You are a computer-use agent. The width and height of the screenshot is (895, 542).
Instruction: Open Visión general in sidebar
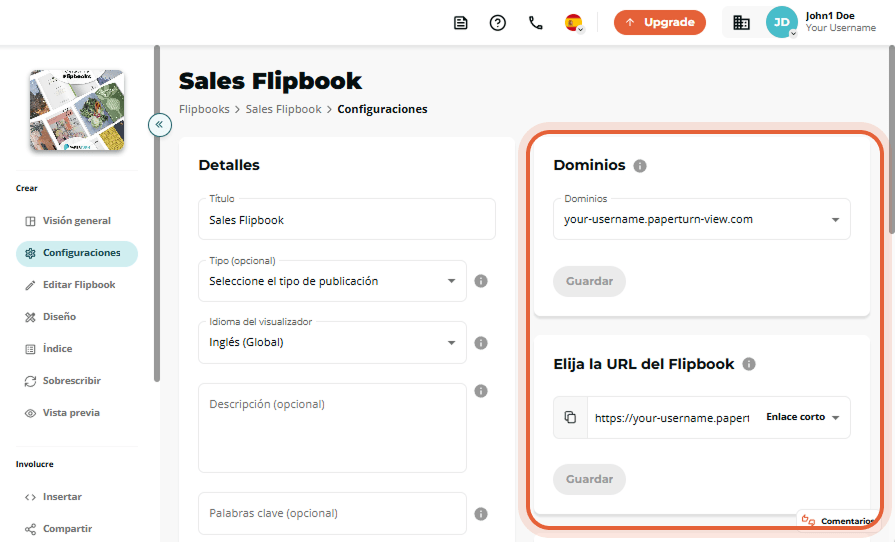click(76, 221)
